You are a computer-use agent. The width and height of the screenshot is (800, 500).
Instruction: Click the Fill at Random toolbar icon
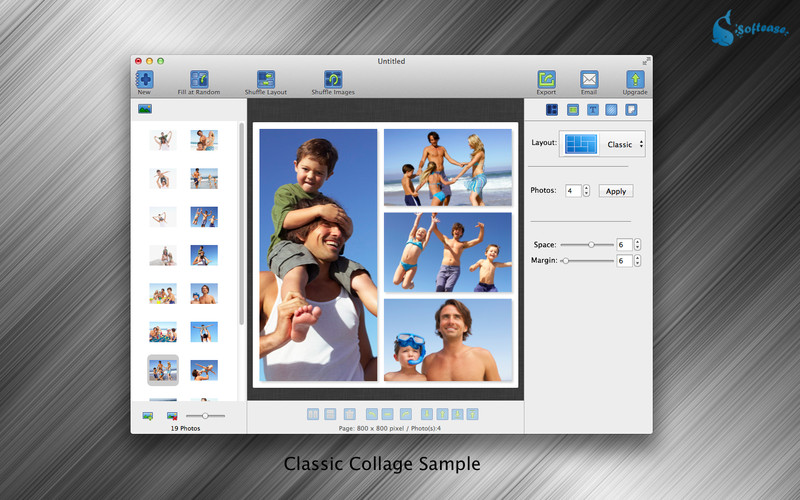[199, 80]
